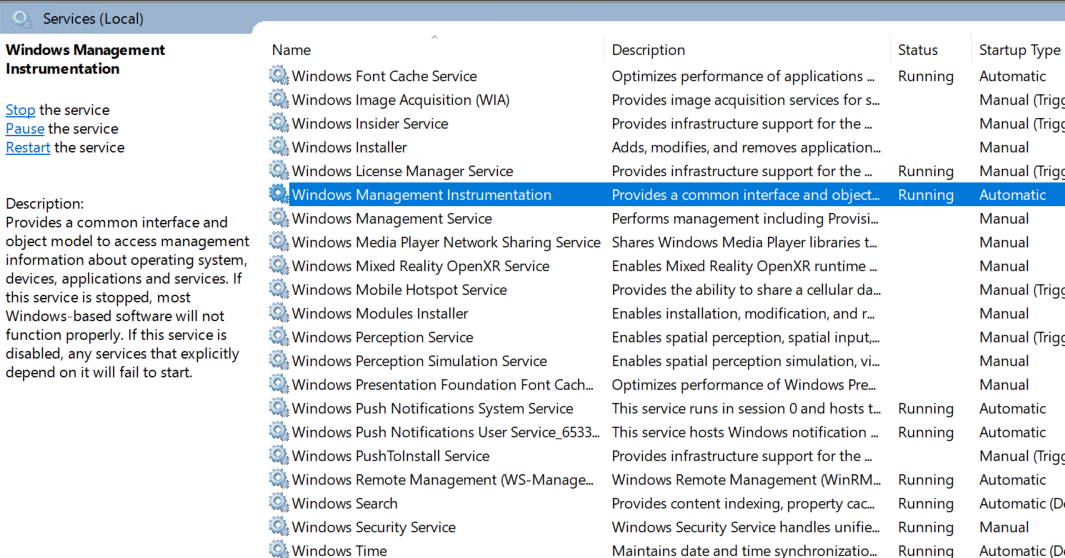This screenshot has height=558, width=1065.
Task: Click the Services (Local) header icon
Action: (22, 18)
